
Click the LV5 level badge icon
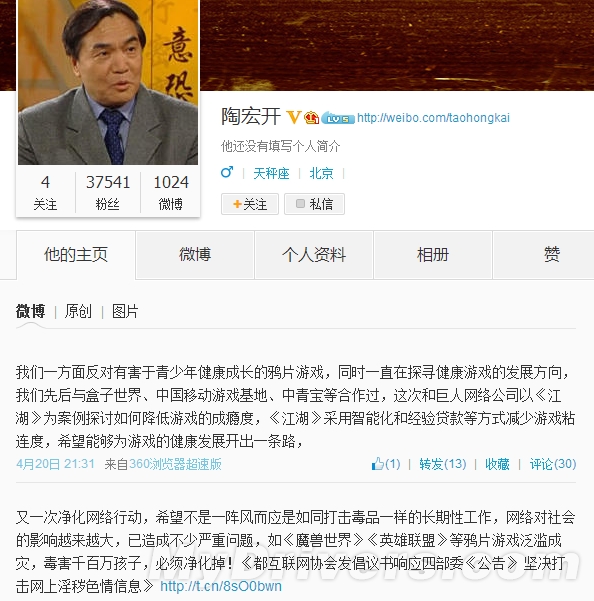(x=338, y=118)
